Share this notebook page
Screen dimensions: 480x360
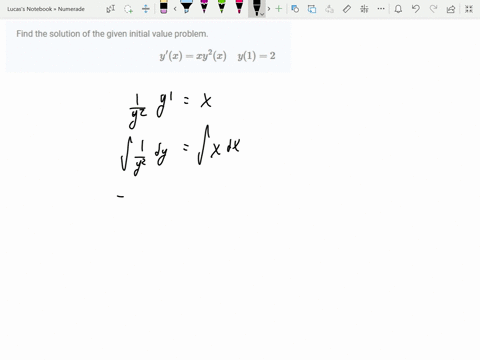(451, 9)
